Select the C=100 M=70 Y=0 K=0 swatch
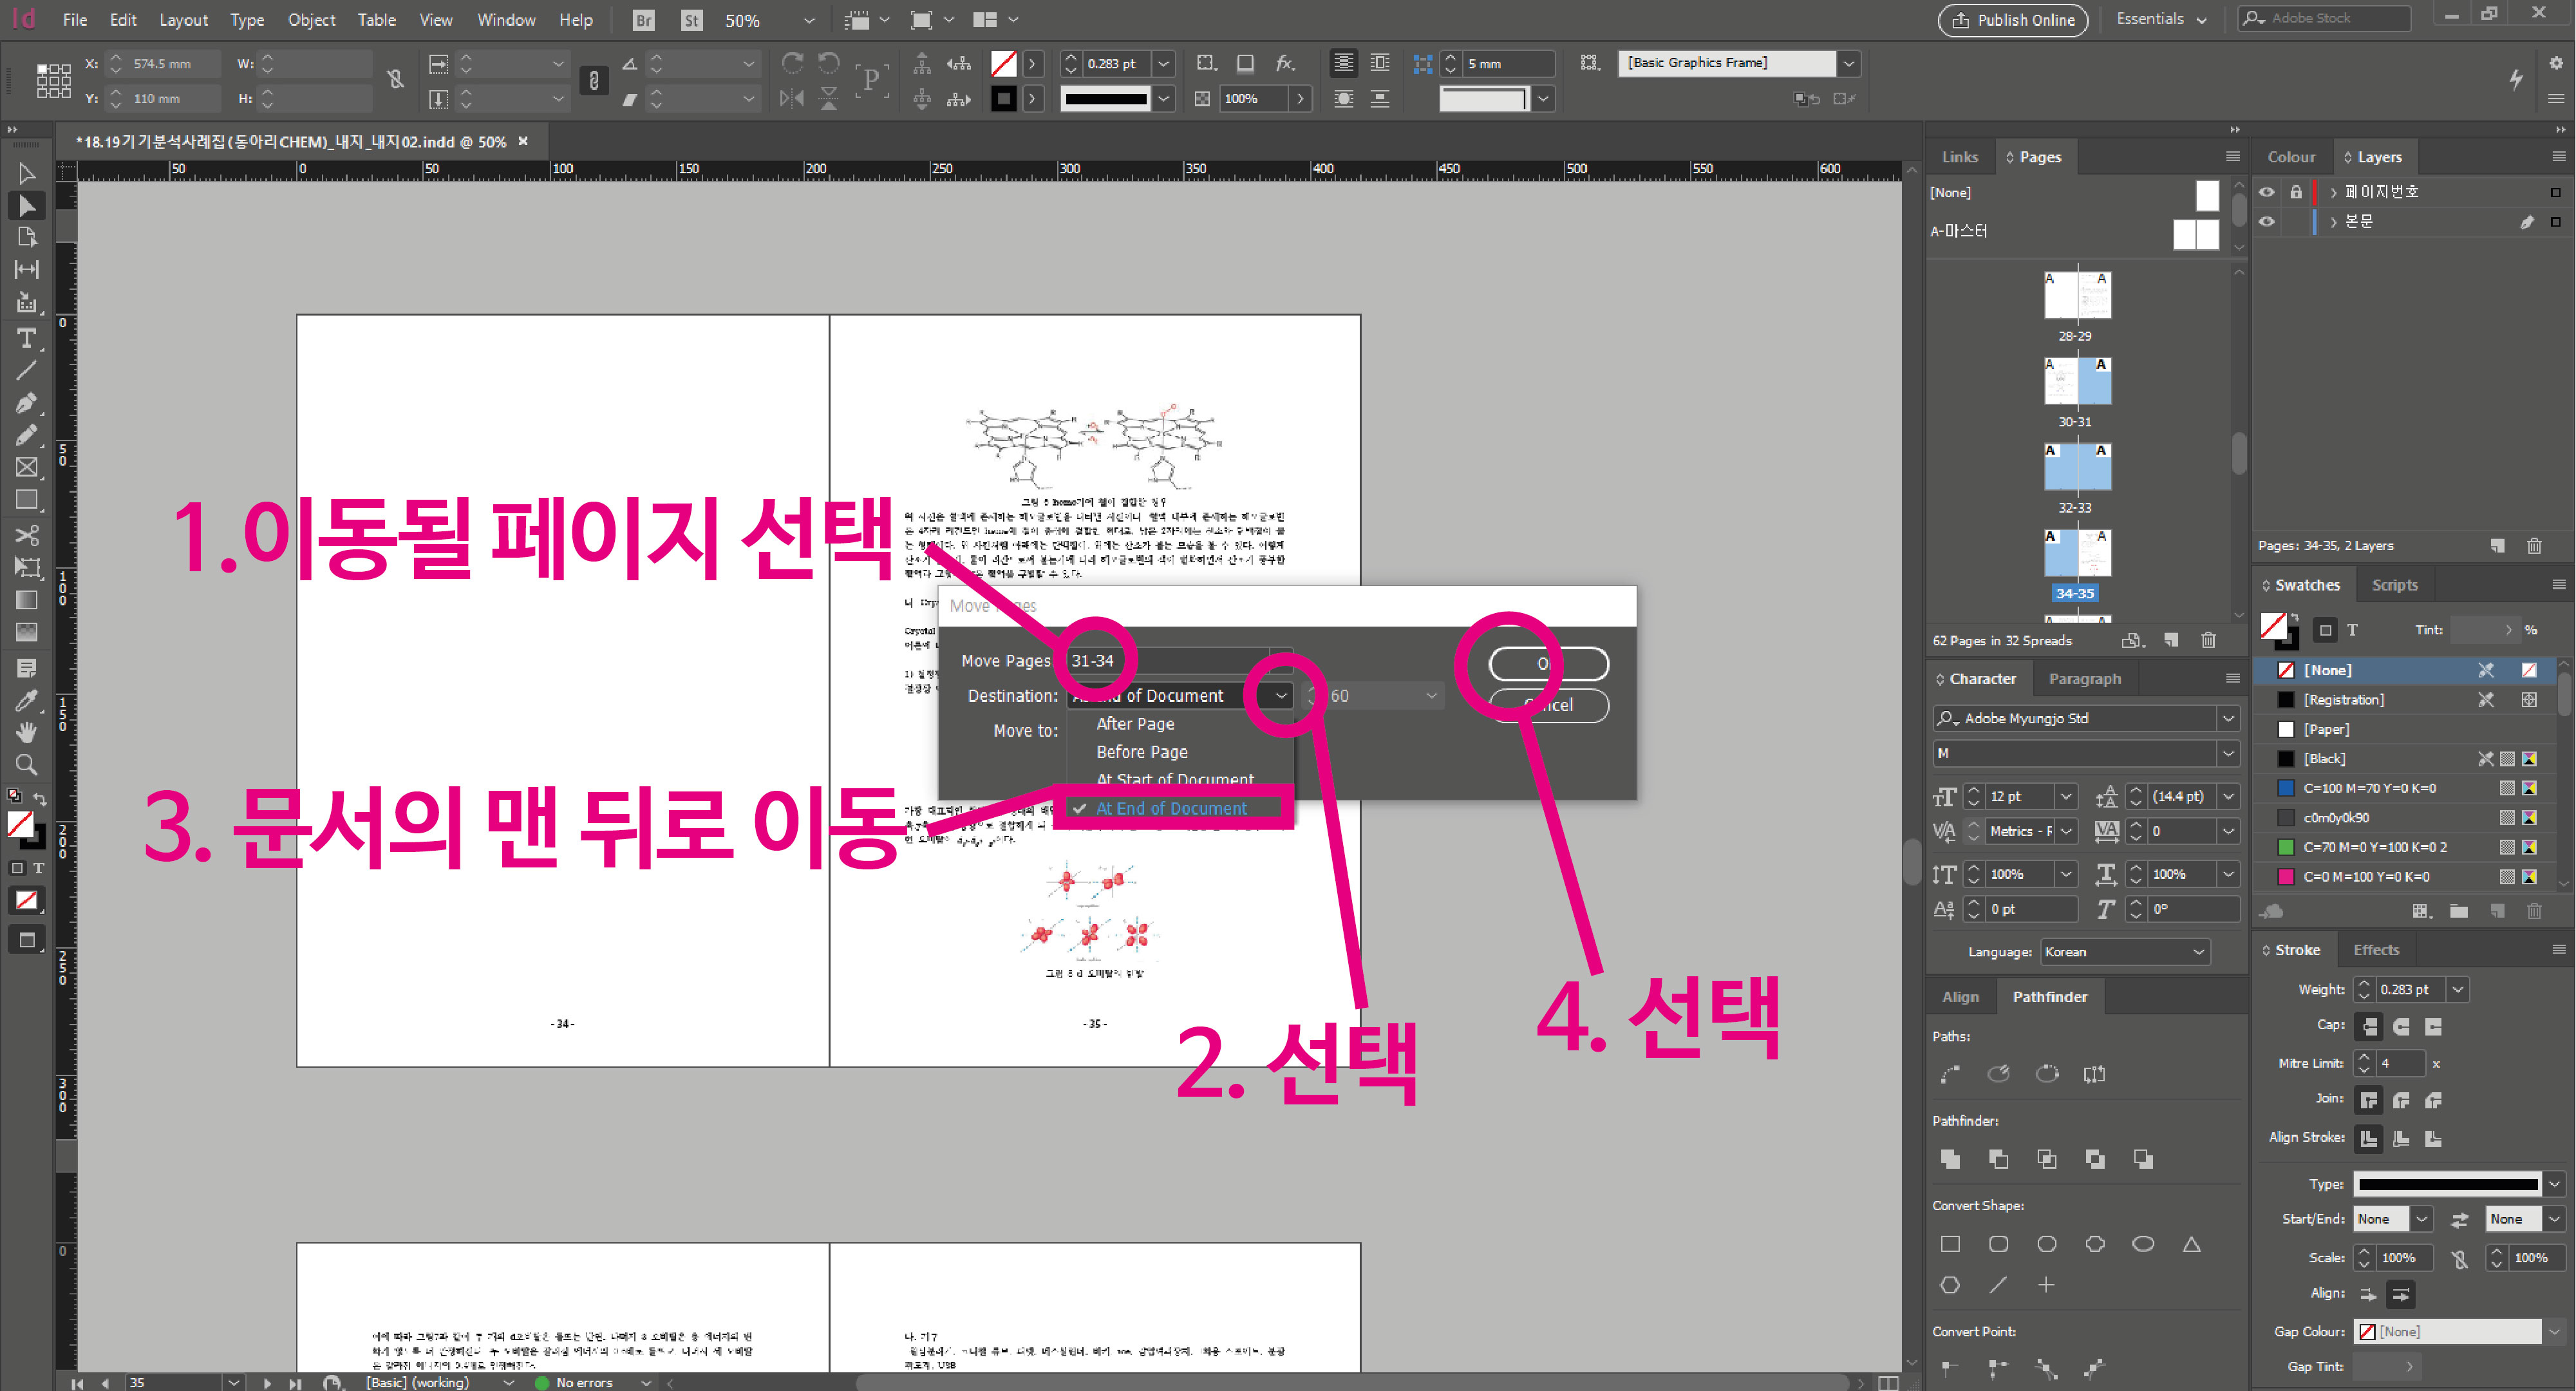The image size is (2576, 1391). (2368, 788)
